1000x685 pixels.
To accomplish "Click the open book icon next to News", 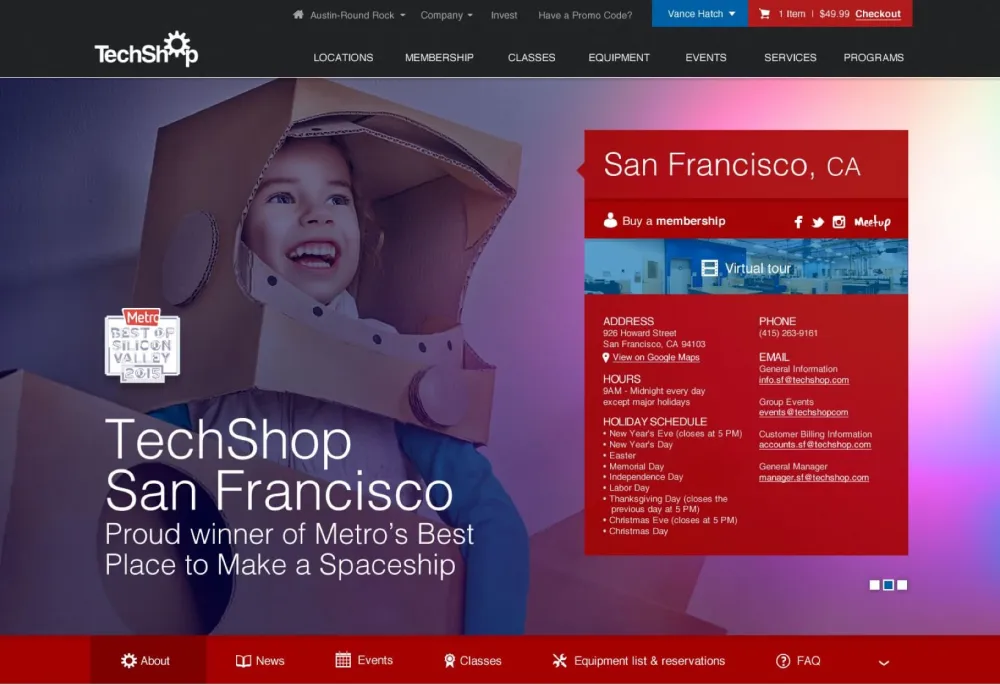I will 243,661.
